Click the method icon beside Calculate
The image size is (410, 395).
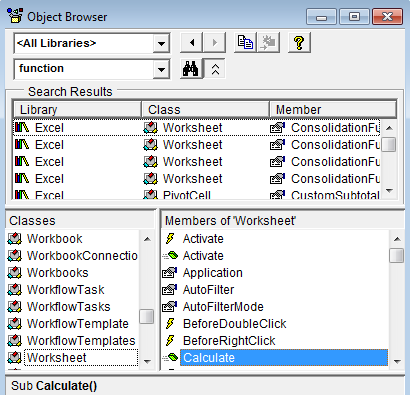(x=170, y=358)
